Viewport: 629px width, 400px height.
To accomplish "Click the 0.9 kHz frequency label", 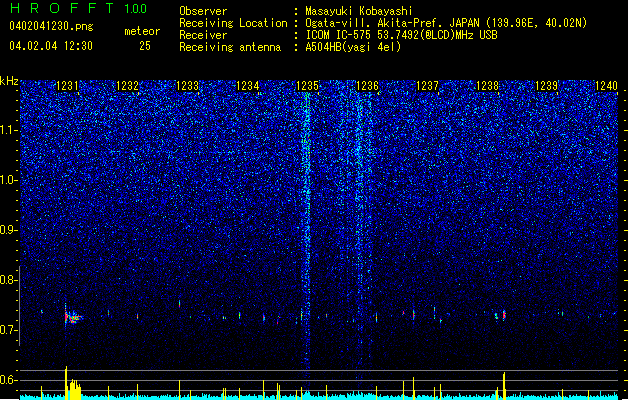I will pyautogui.click(x=8, y=230).
